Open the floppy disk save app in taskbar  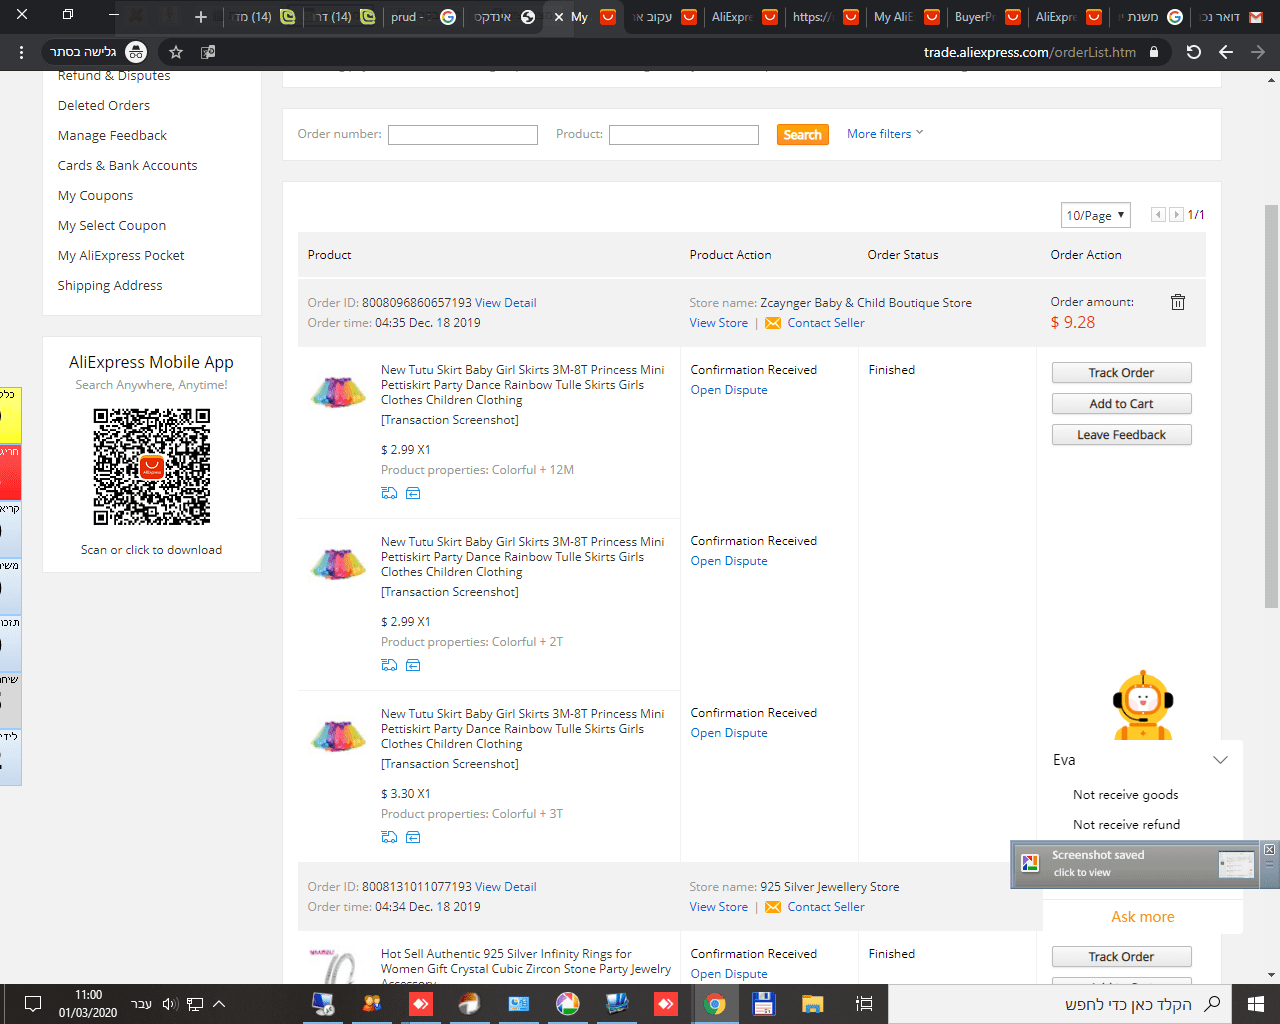click(763, 1004)
